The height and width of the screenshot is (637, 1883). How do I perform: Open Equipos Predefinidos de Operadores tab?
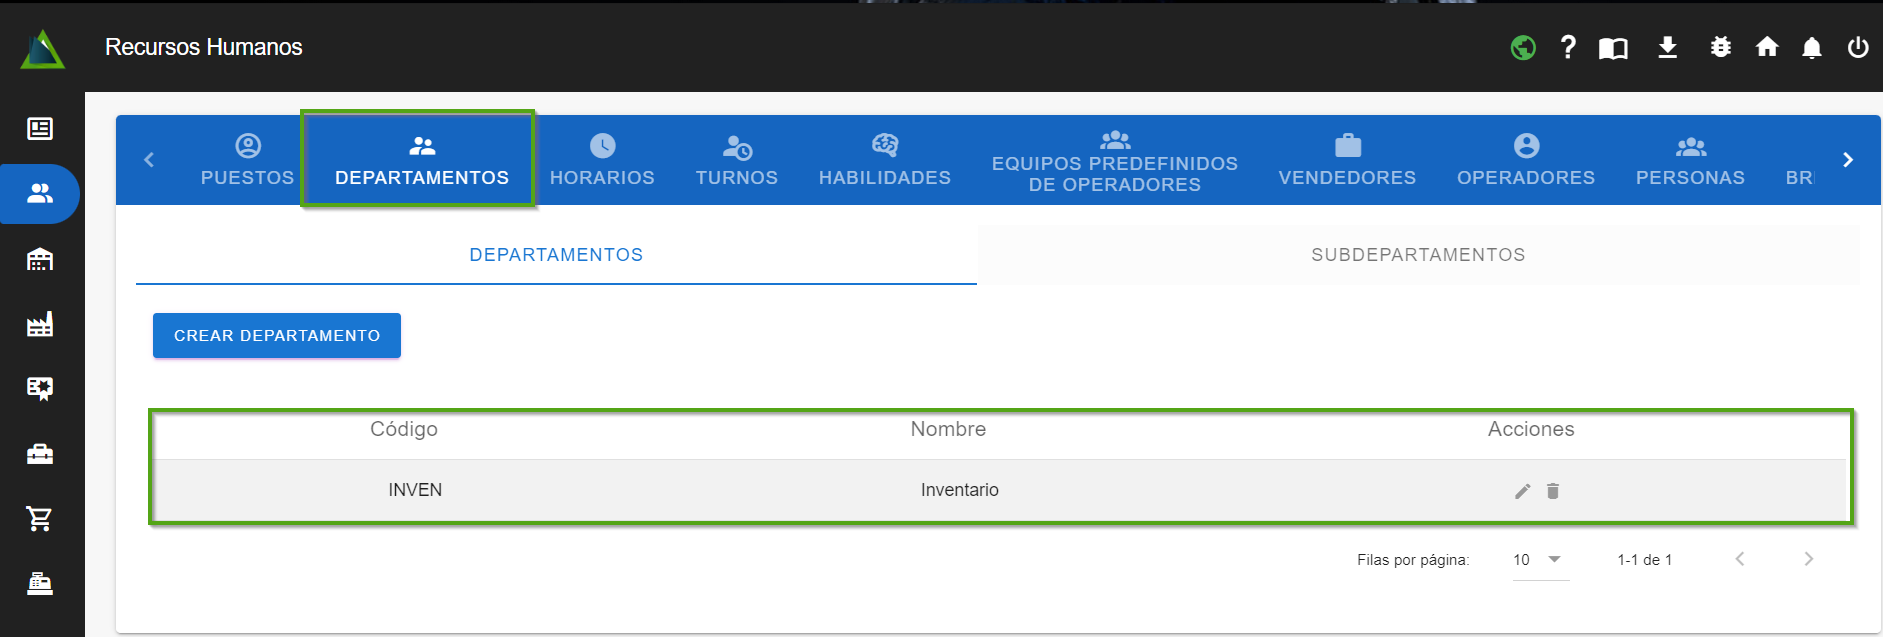tap(1114, 160)
